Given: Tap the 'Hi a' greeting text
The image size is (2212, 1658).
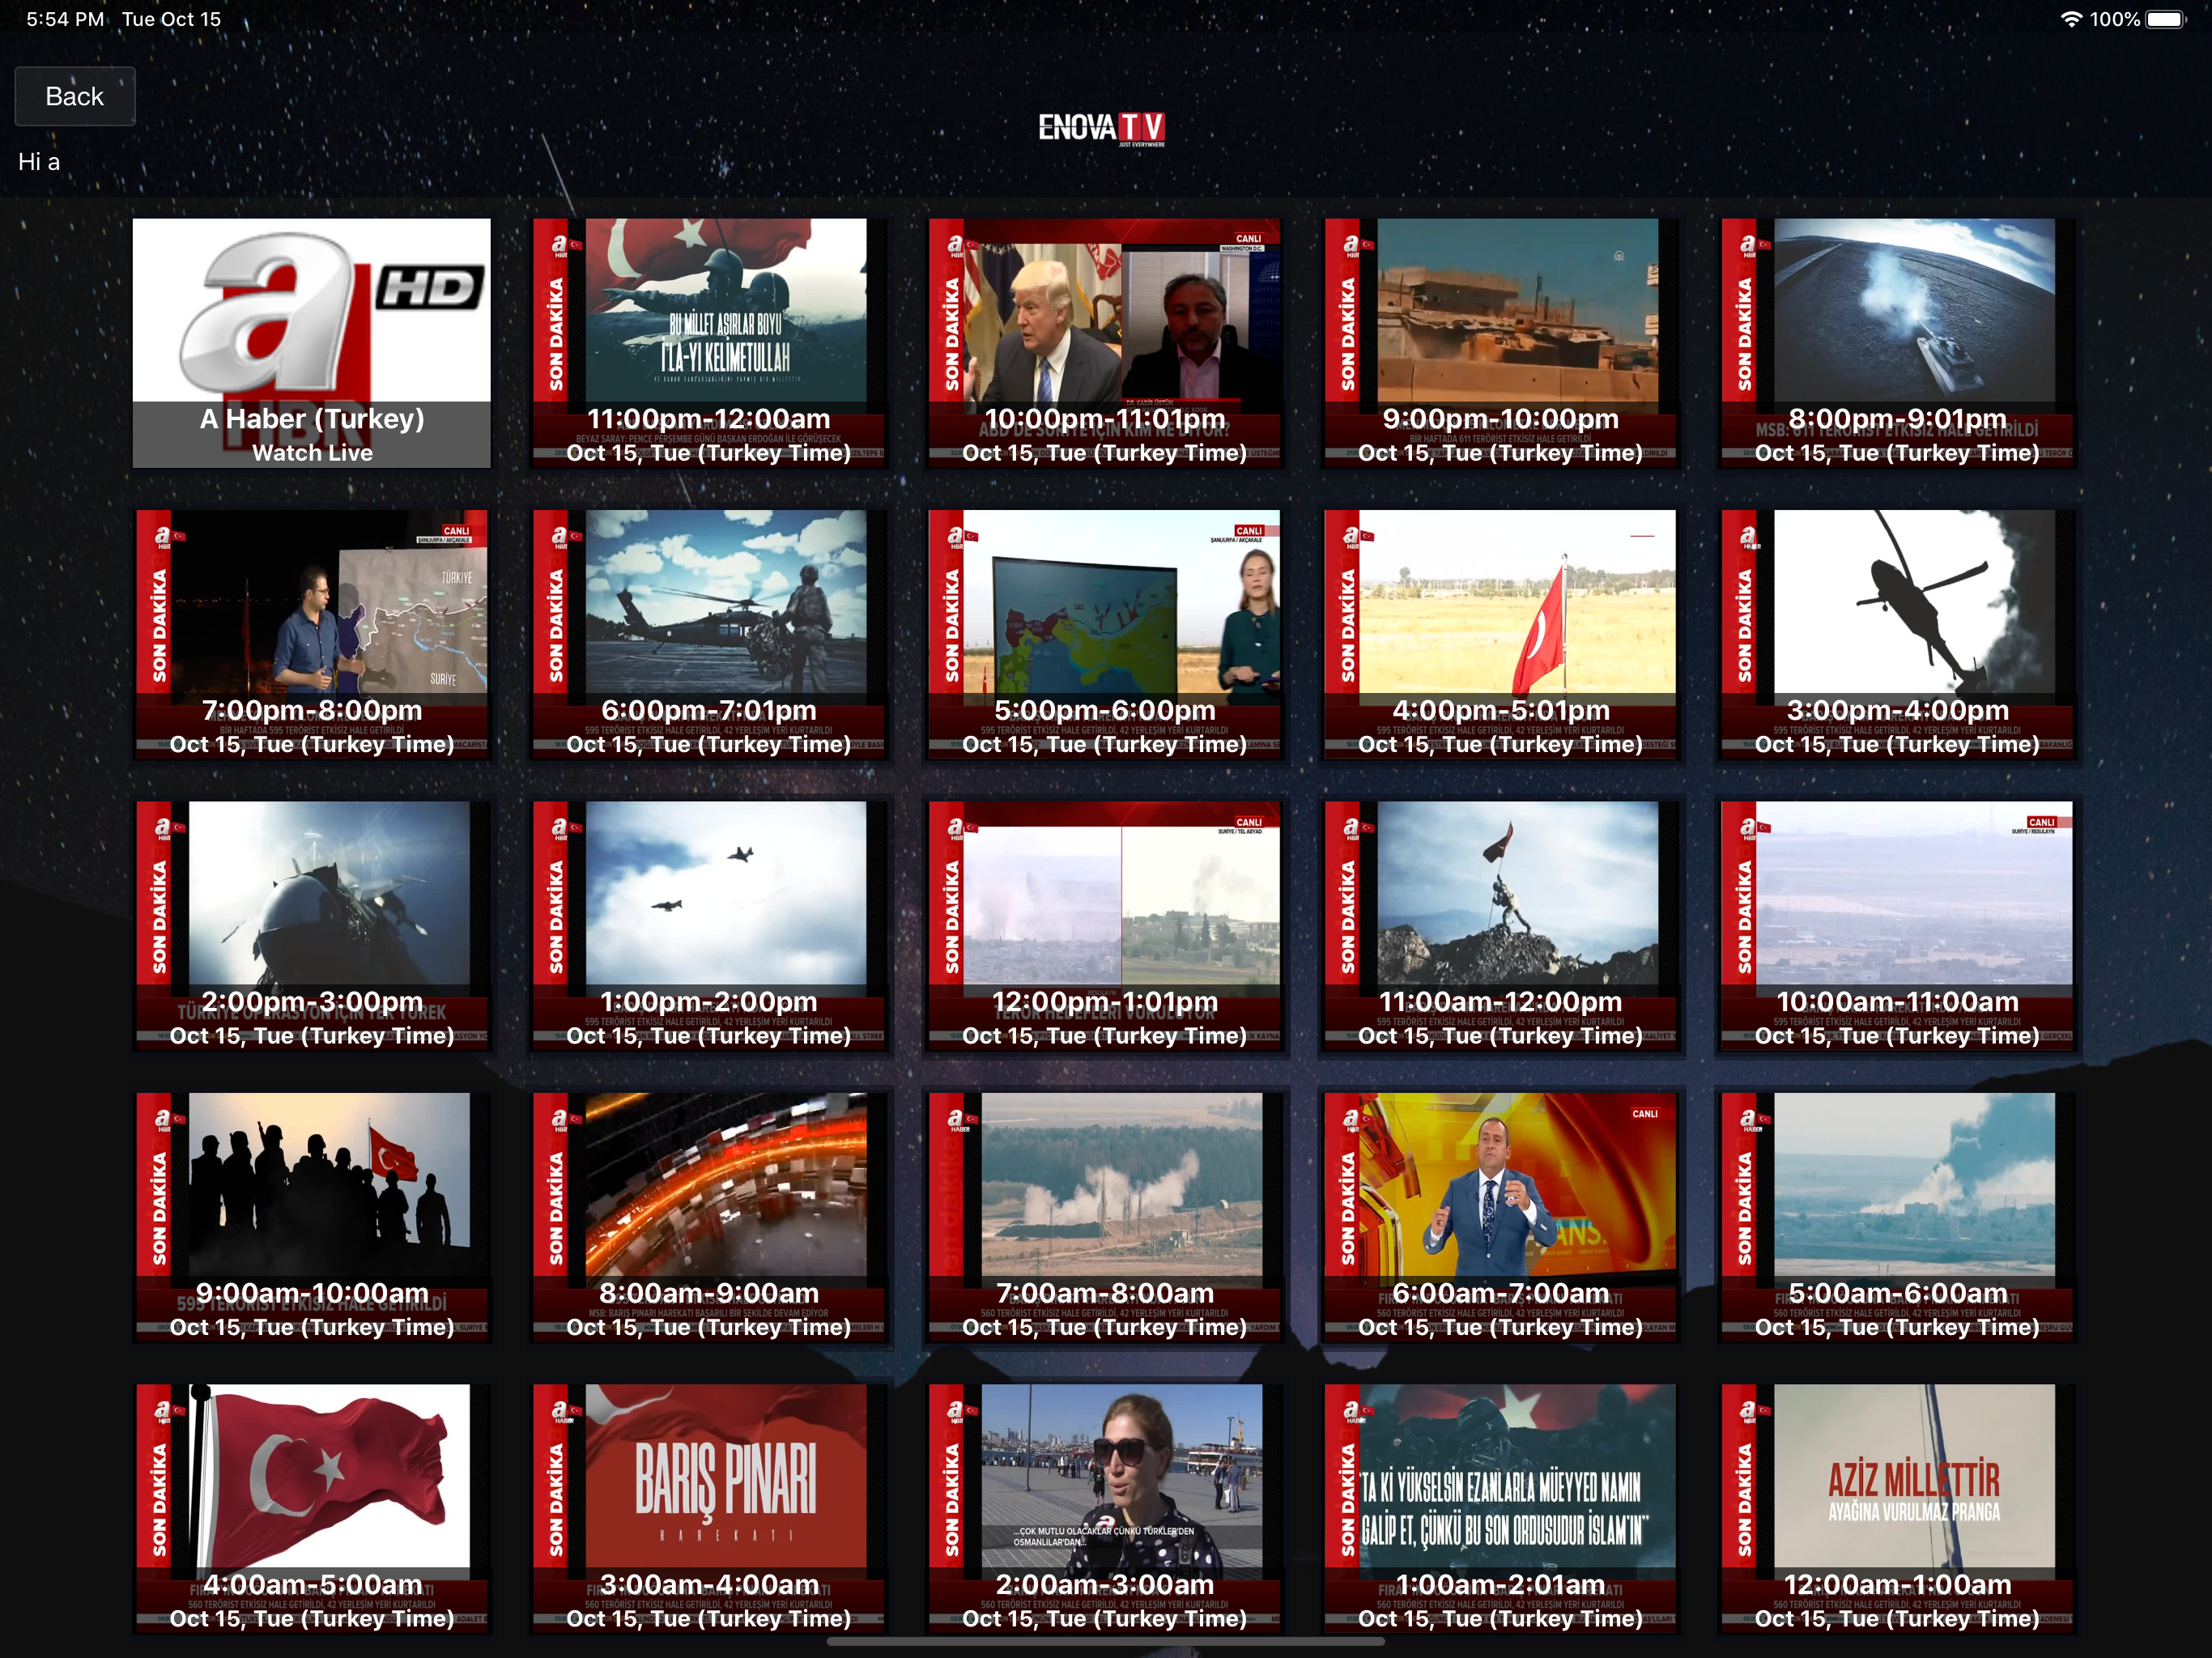Looking at the screenshot, I should [x=39, y=162].
